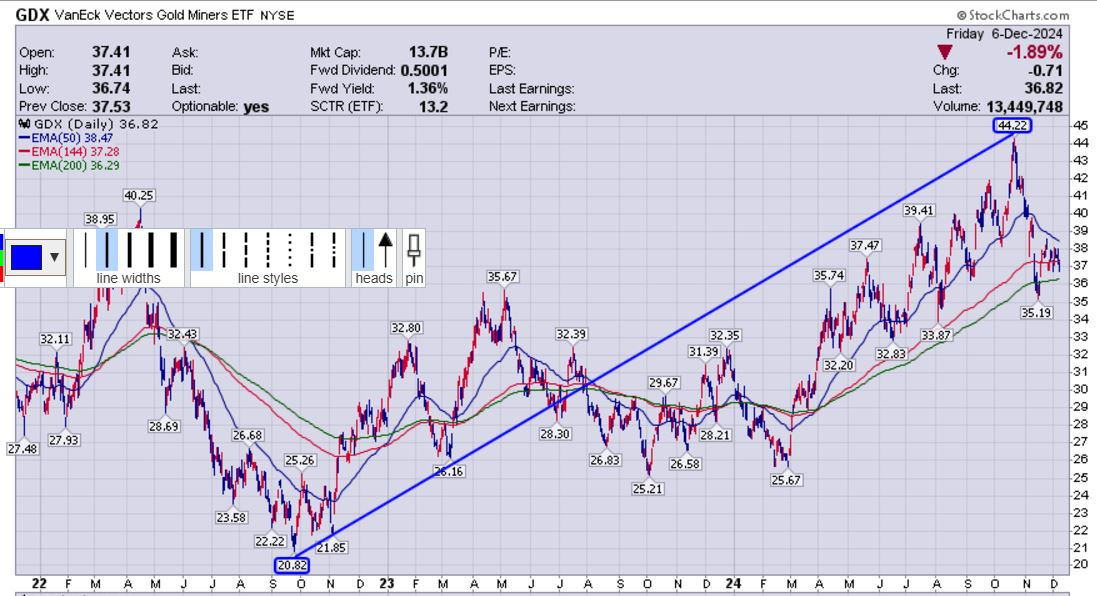Click the Prev Close 37.53 value
Screen dimensions: 1097x596
coord(111,106)
